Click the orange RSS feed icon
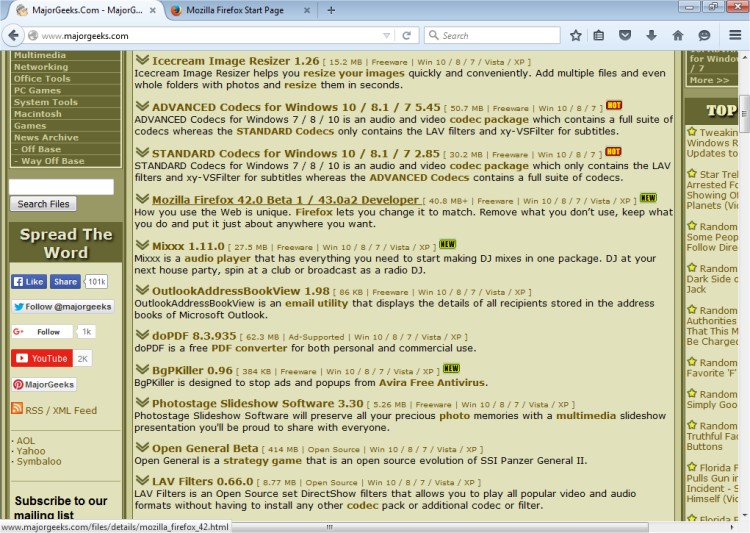 (17, 408)
